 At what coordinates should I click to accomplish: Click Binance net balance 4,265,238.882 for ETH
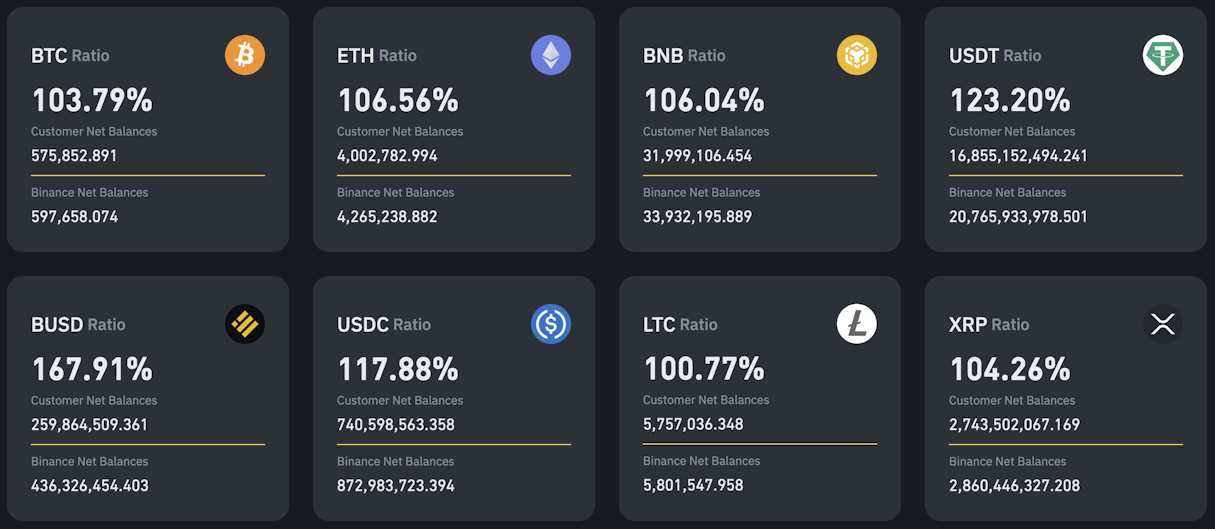click(x=387, y=217)
